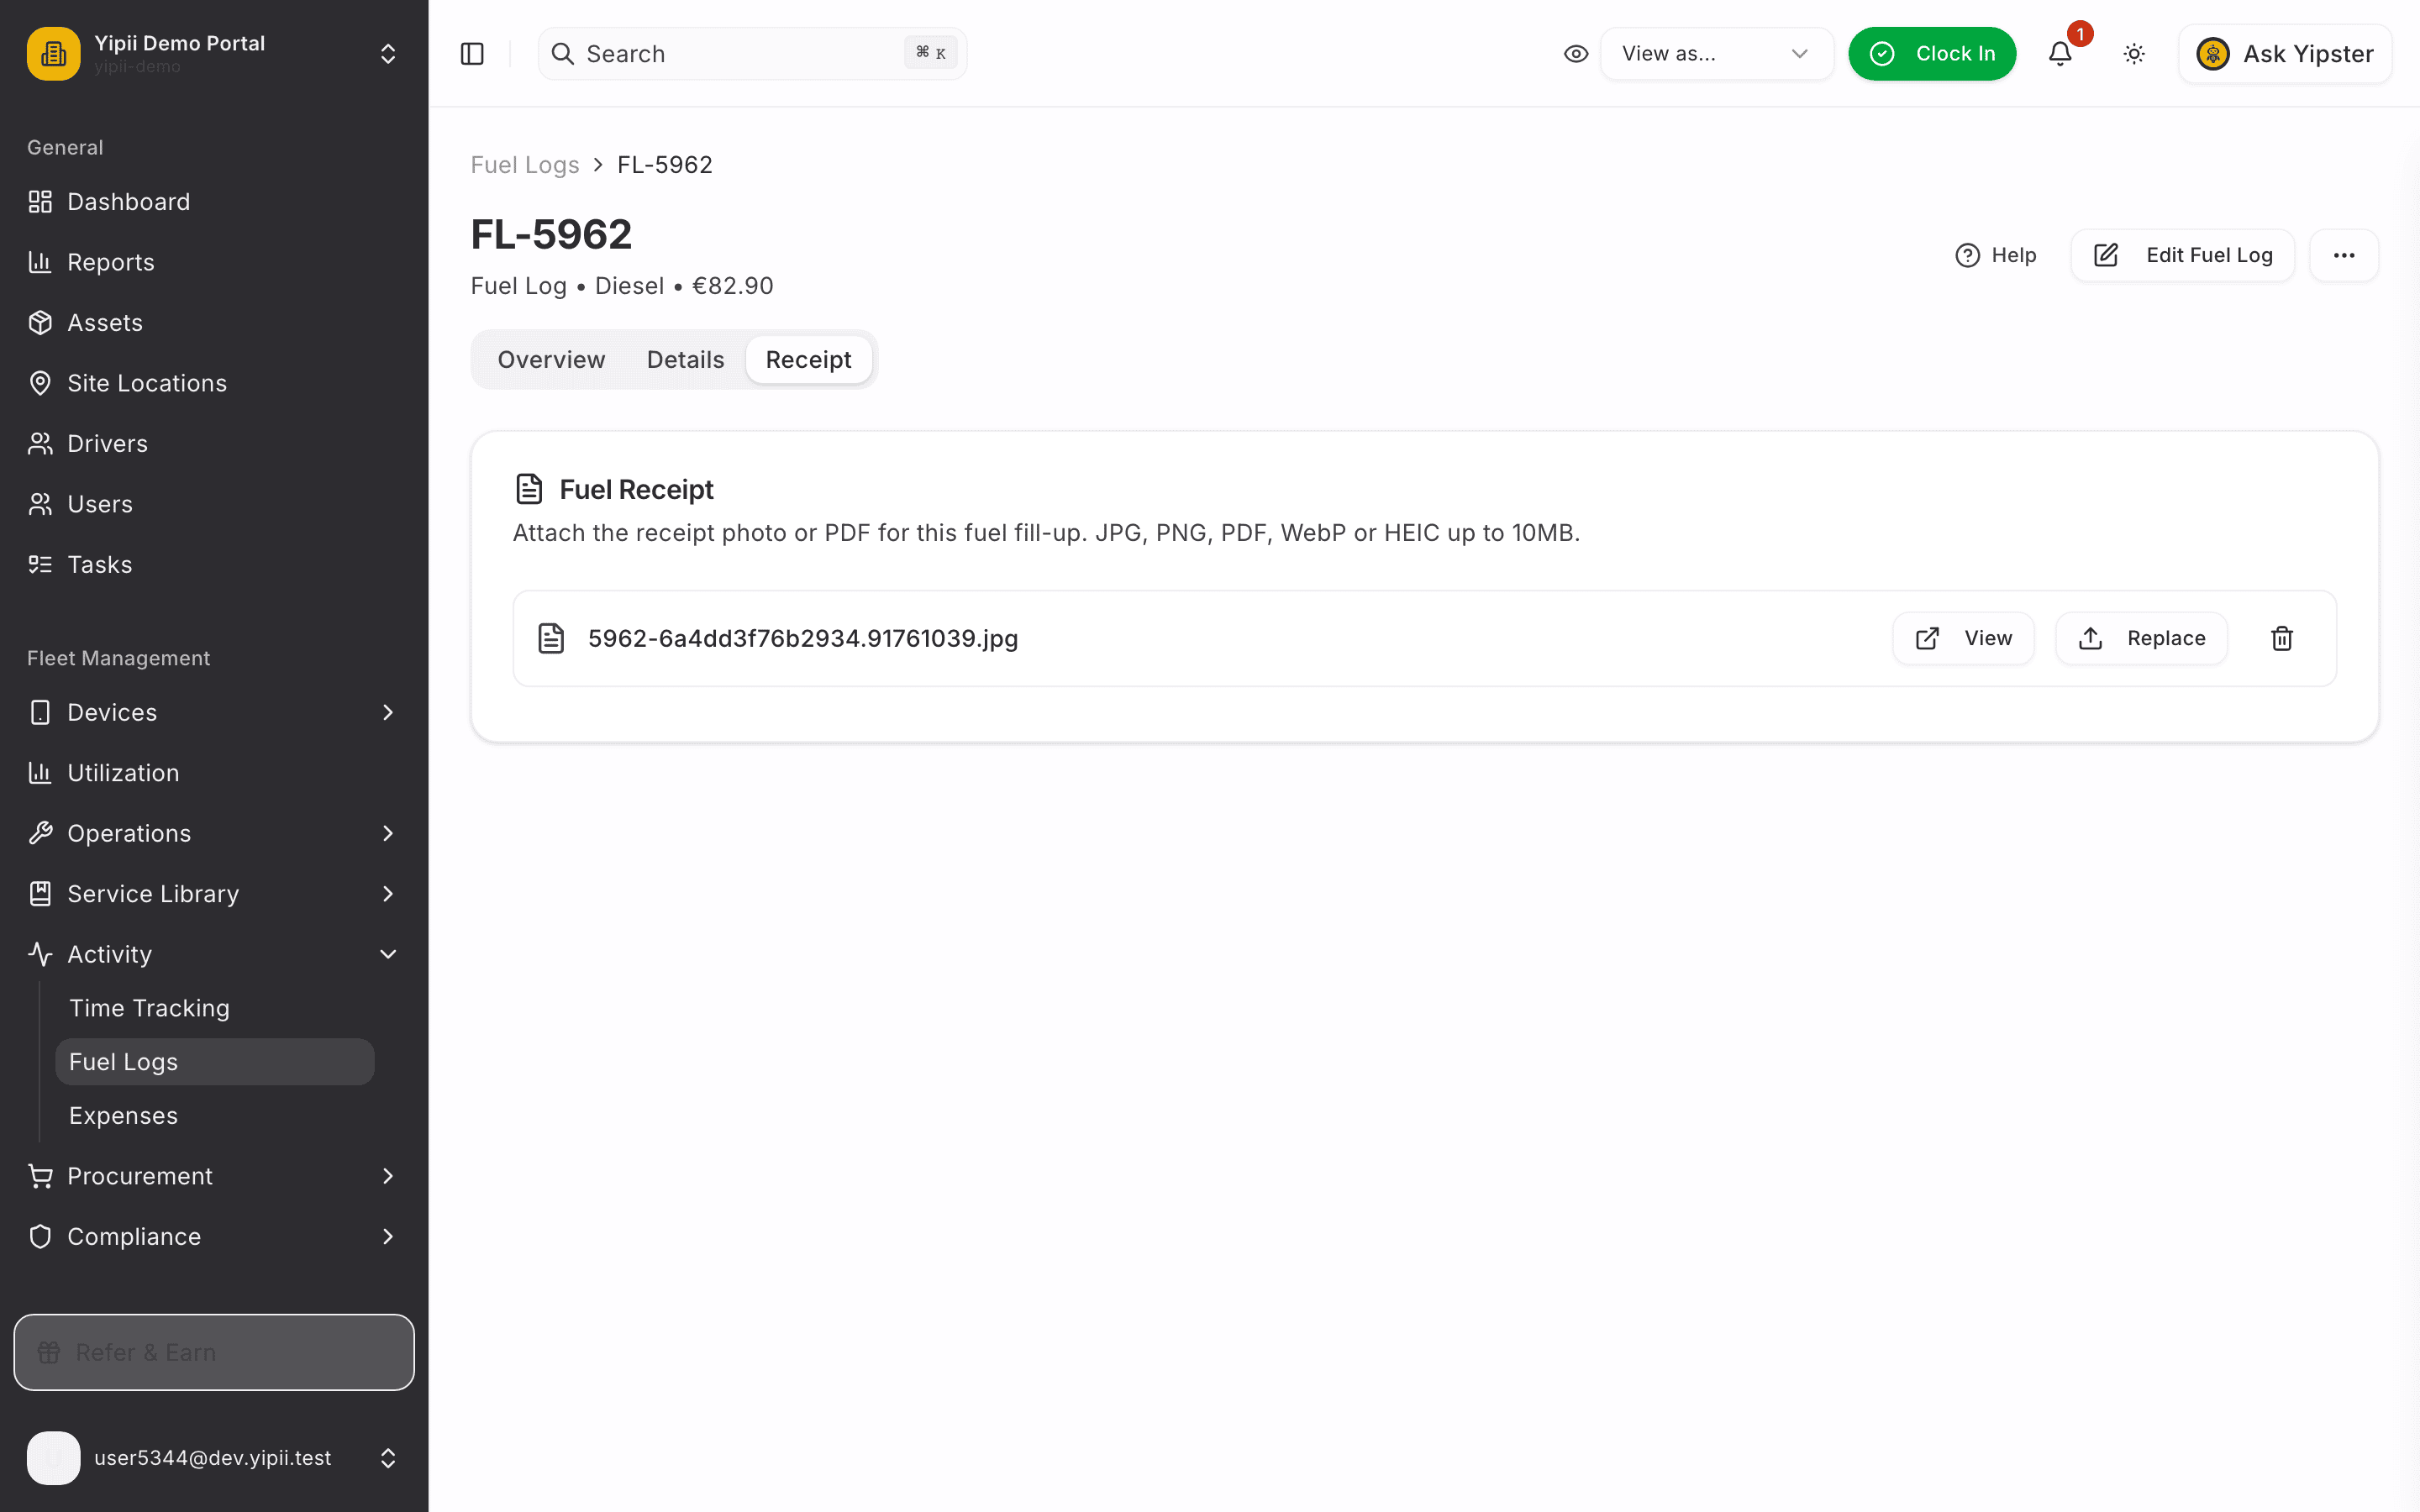Screen dimensions: 2420x1512
Task: Open the View as... dropdown
Action: [1716, 54]
